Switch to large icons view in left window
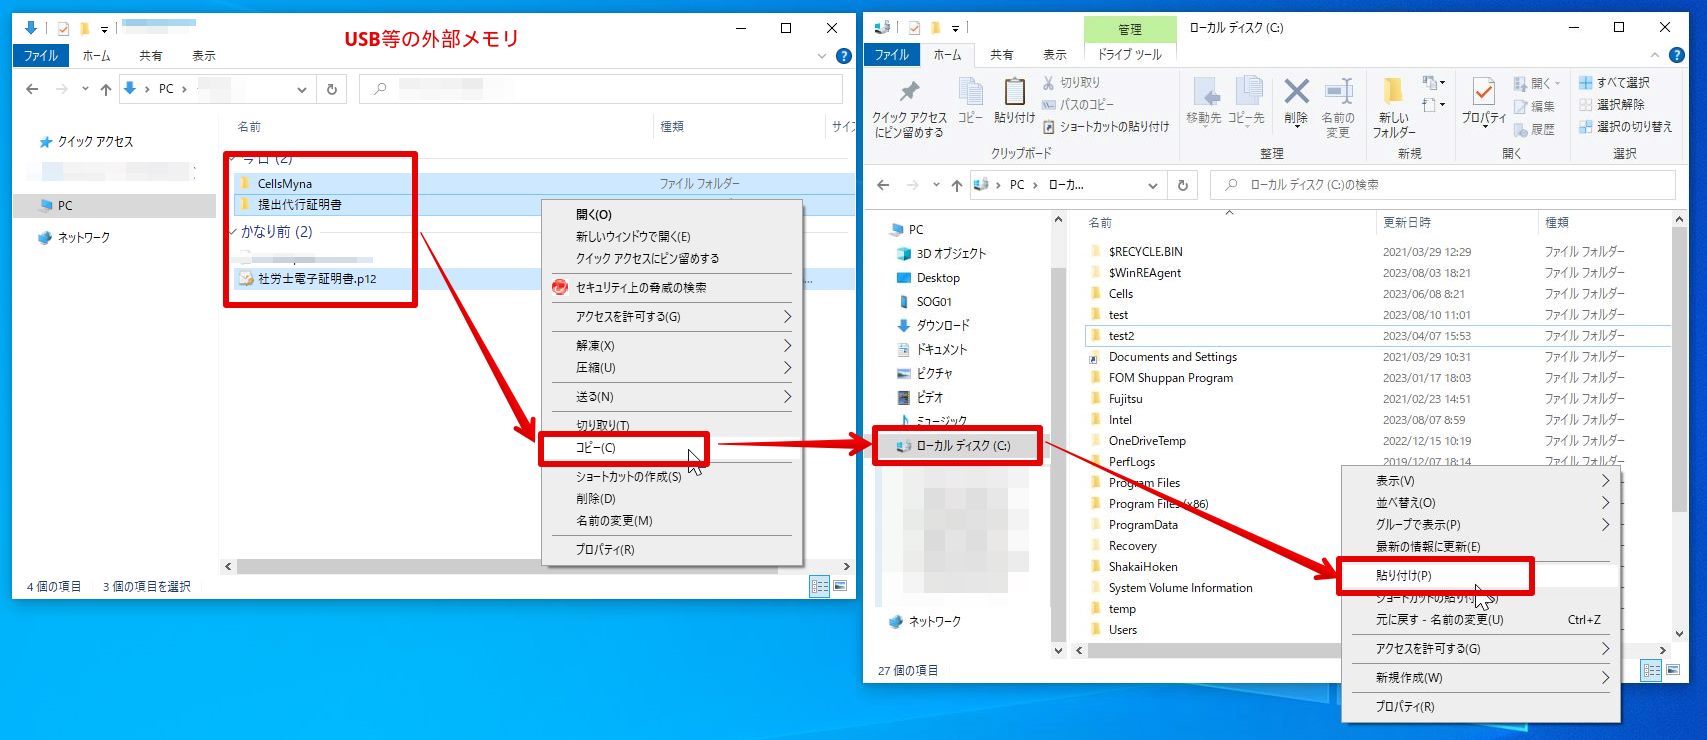The width and height of the screenshot is (1707, 740). 840,586
